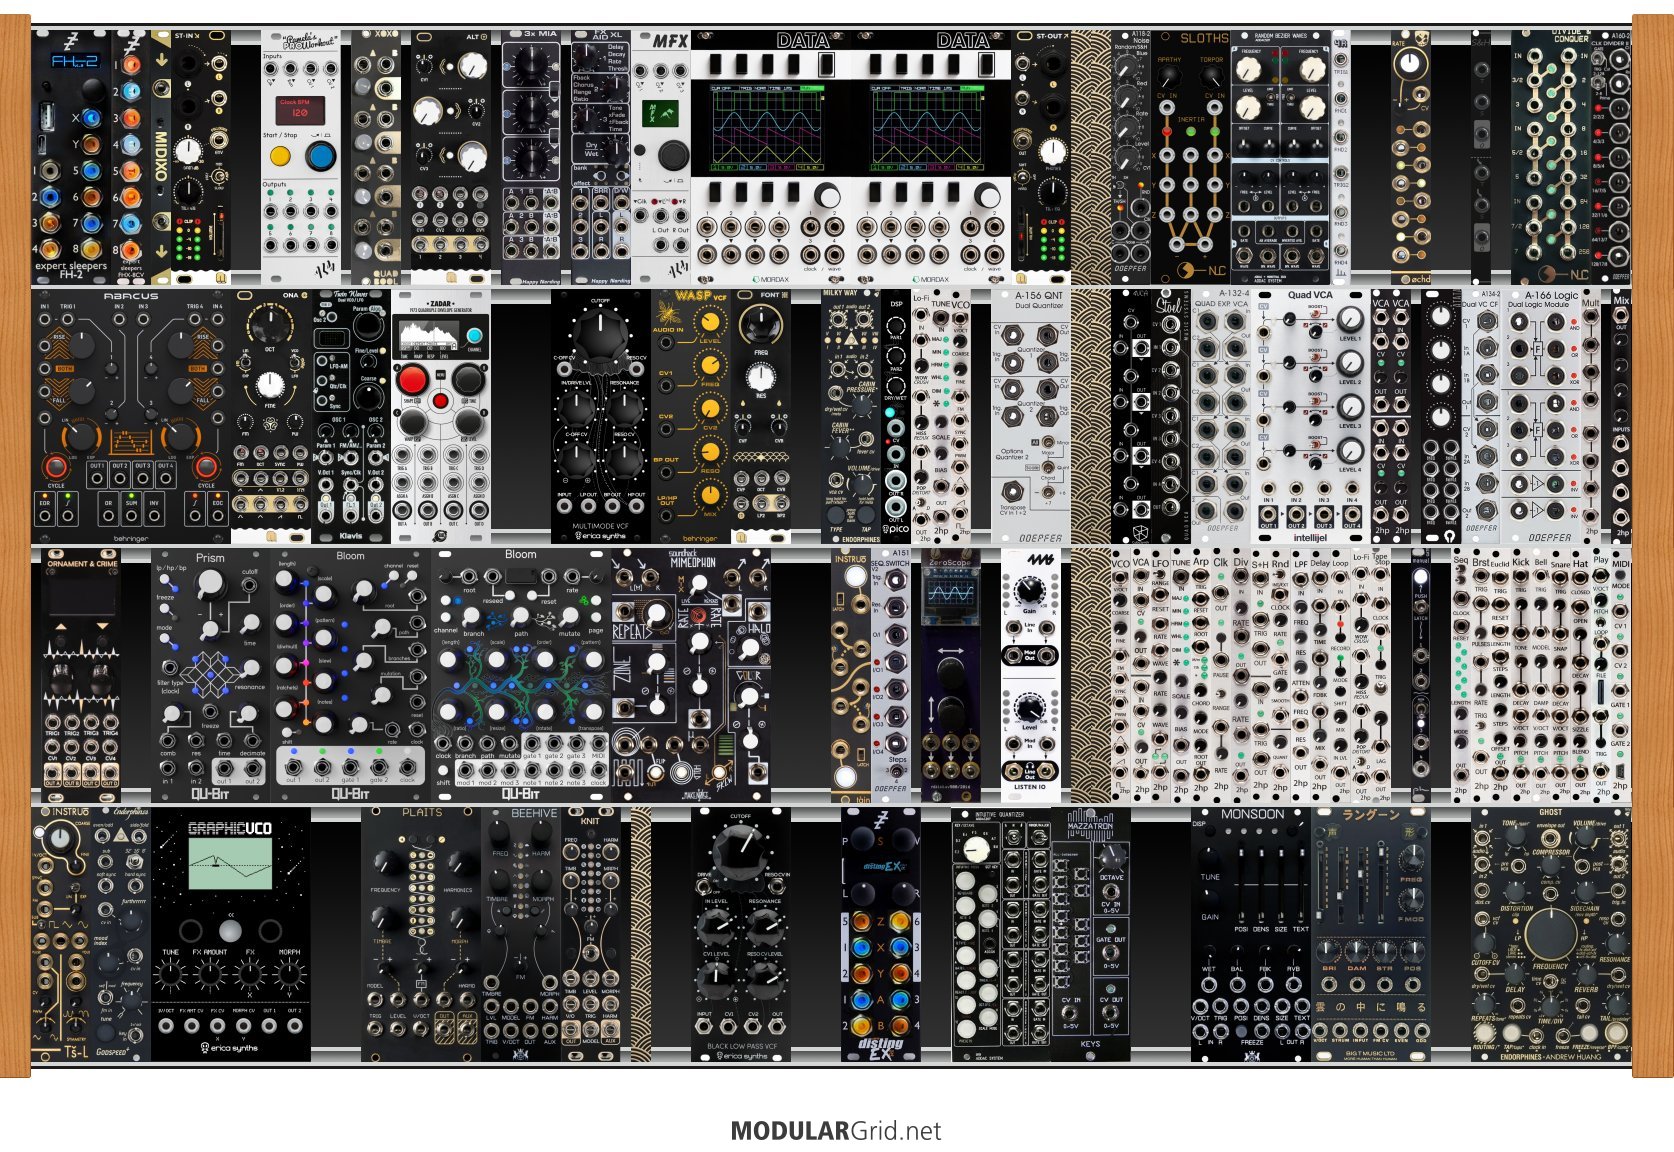This screenshot has height=1152, width=1674.
Task: Click the Quad VCA module title
Action: pyautogui.click(x=1311, y=295)
